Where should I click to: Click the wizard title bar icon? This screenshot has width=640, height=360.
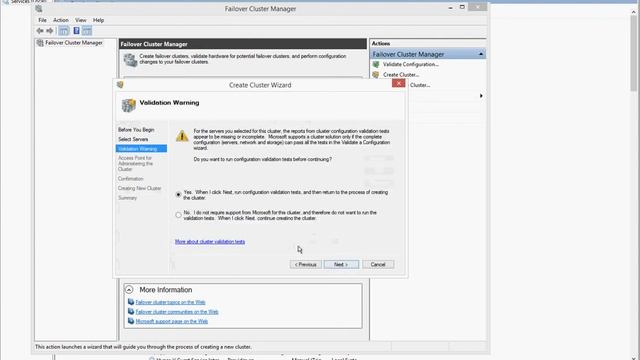pos(120,85)
